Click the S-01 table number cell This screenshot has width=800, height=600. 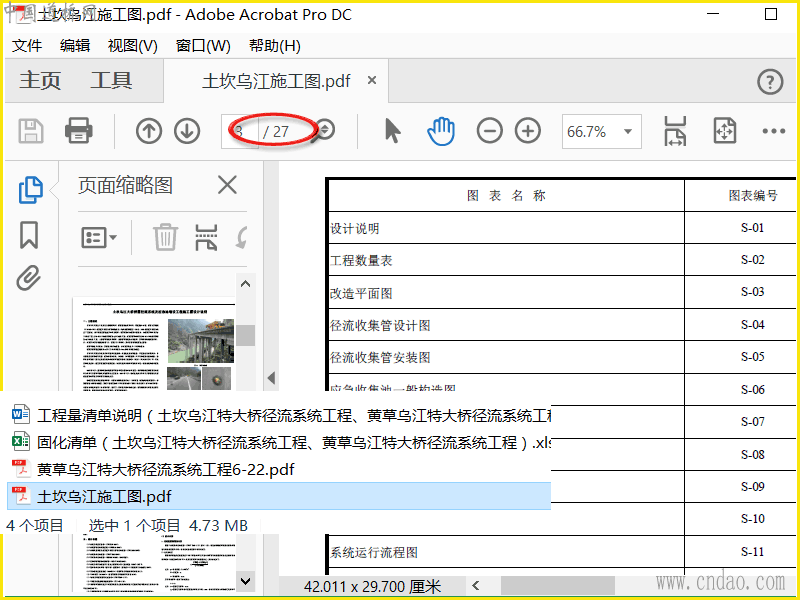click(741, 228)
